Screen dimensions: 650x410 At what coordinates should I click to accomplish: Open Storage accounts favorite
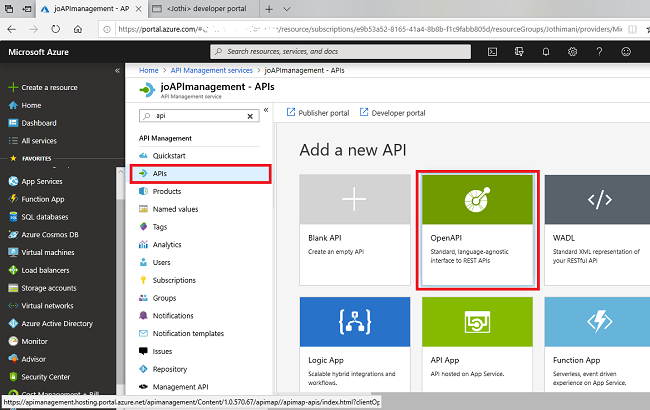tap(49, 288)
